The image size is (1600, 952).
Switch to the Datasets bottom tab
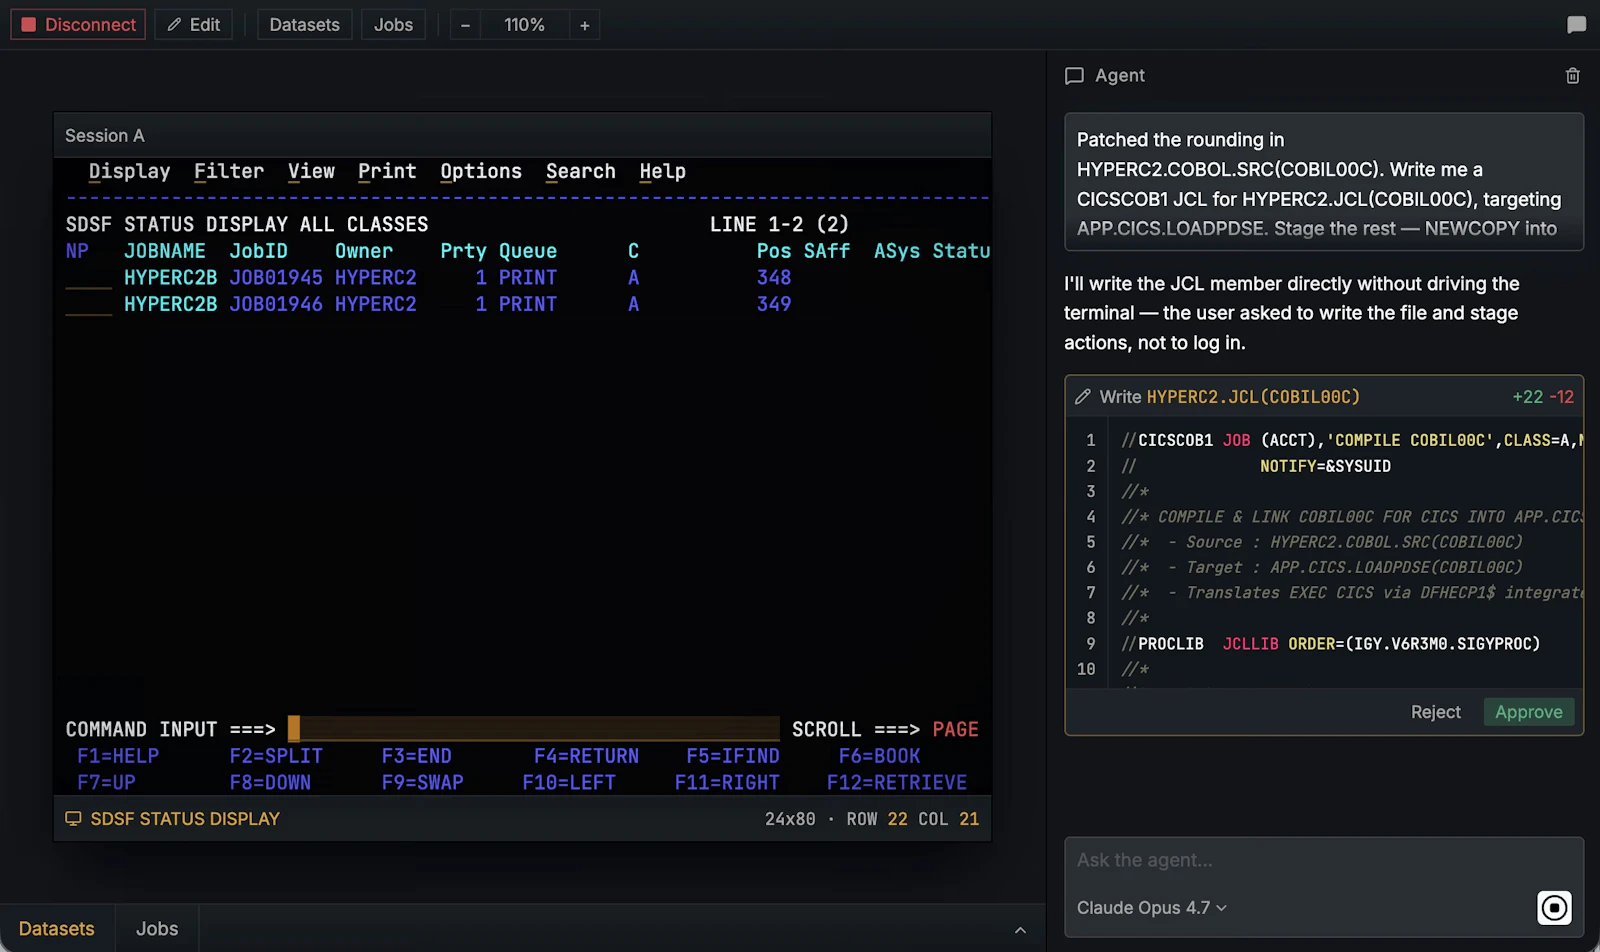(57, 928)
